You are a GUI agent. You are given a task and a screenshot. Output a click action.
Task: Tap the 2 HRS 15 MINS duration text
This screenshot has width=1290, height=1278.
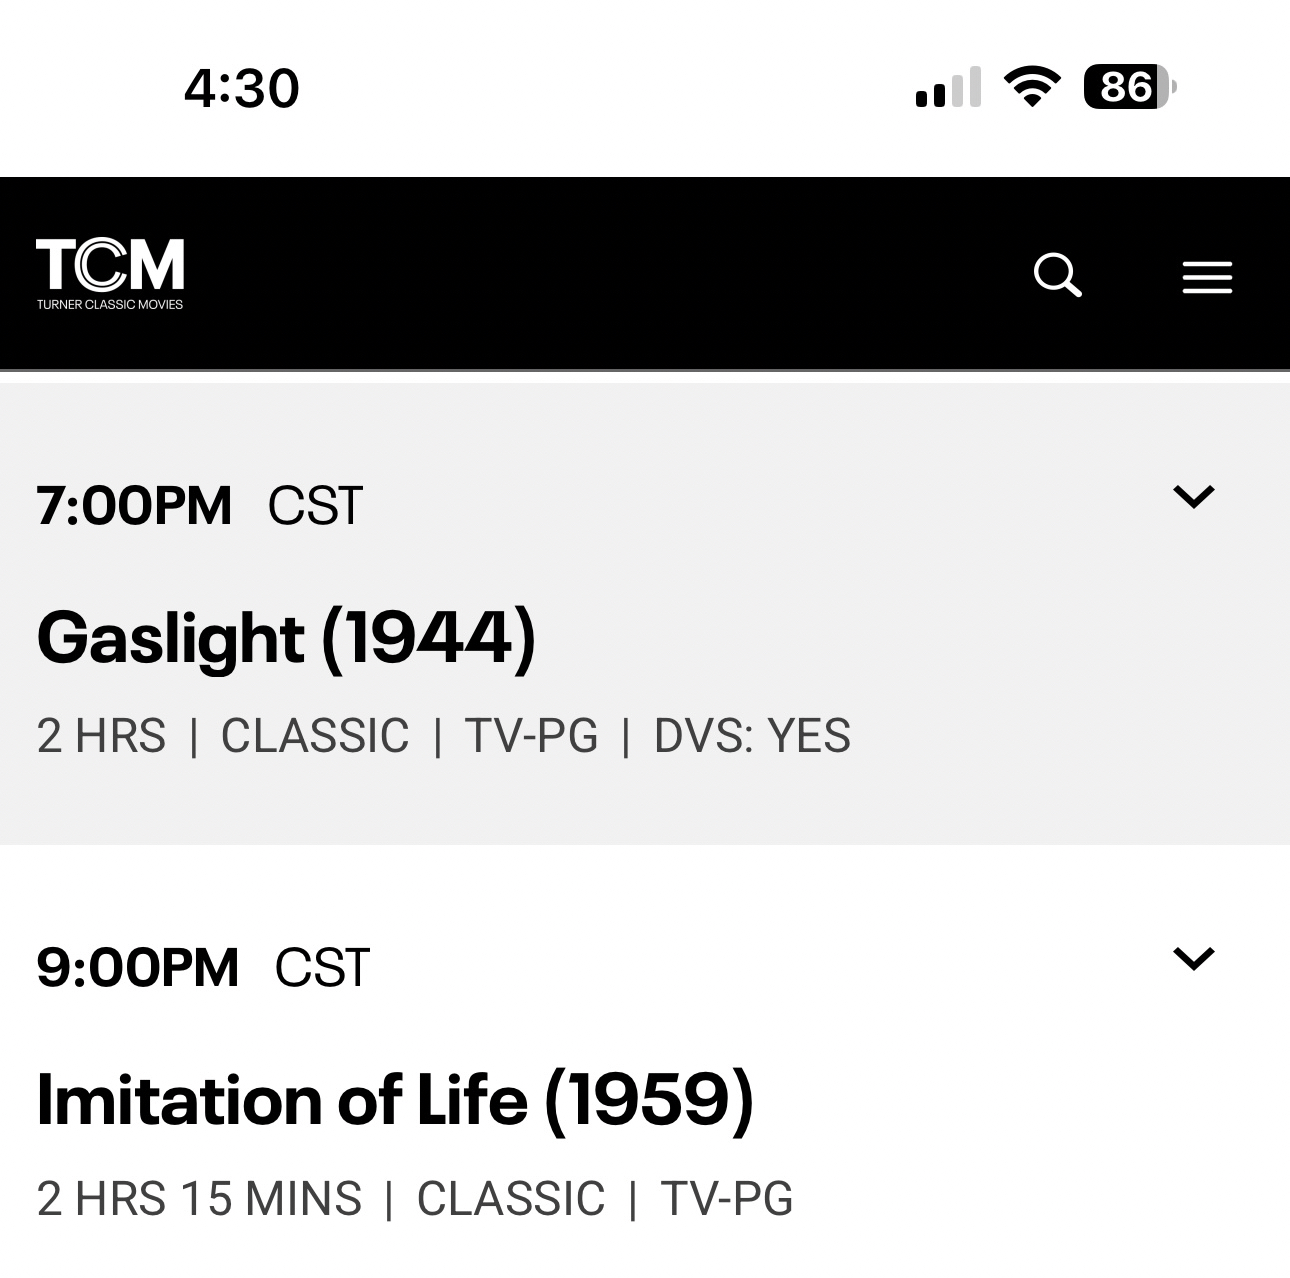pos(199,1198)
